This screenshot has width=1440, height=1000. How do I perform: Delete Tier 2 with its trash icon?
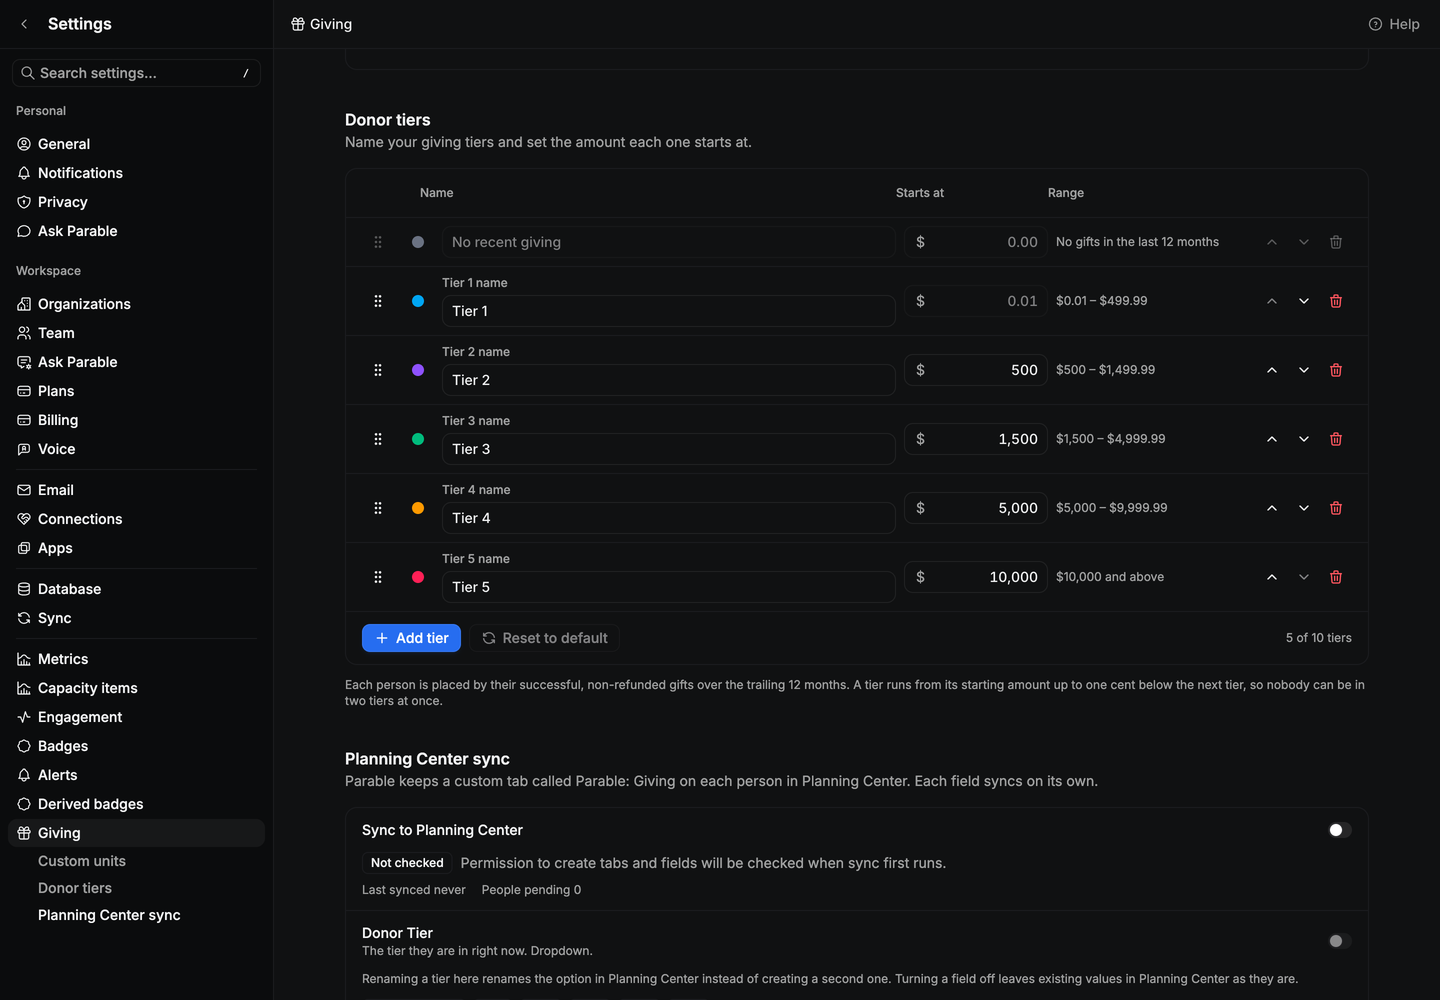coord(1336,370)
